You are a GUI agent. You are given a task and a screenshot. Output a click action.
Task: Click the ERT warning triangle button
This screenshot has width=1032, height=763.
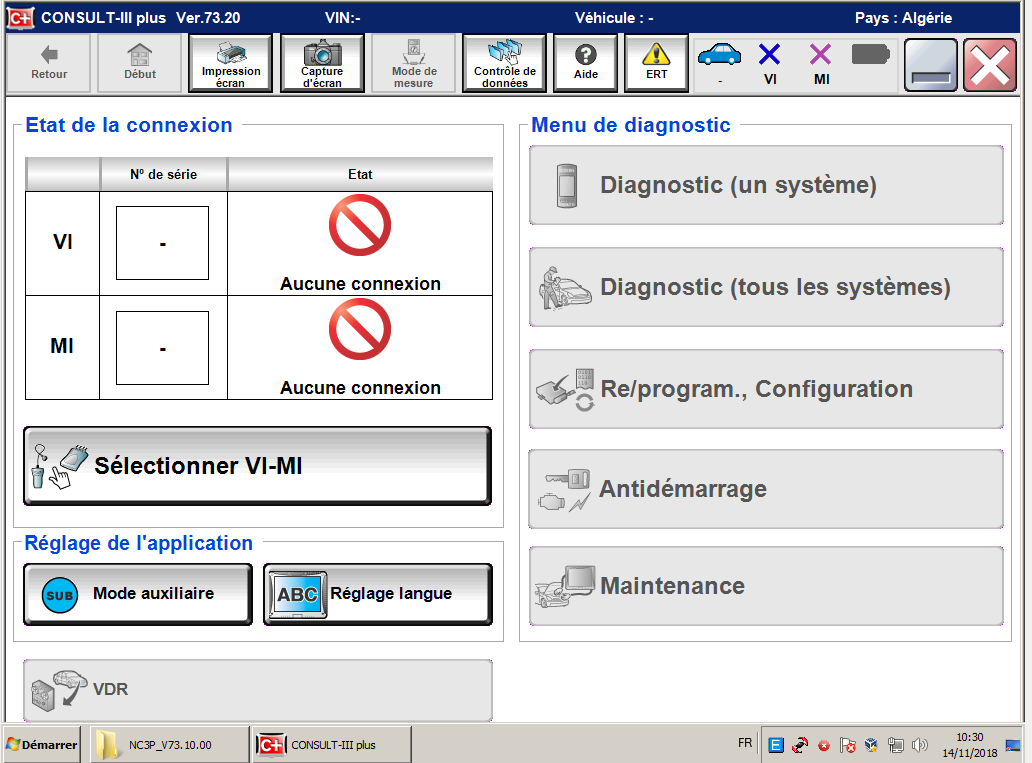656,63
